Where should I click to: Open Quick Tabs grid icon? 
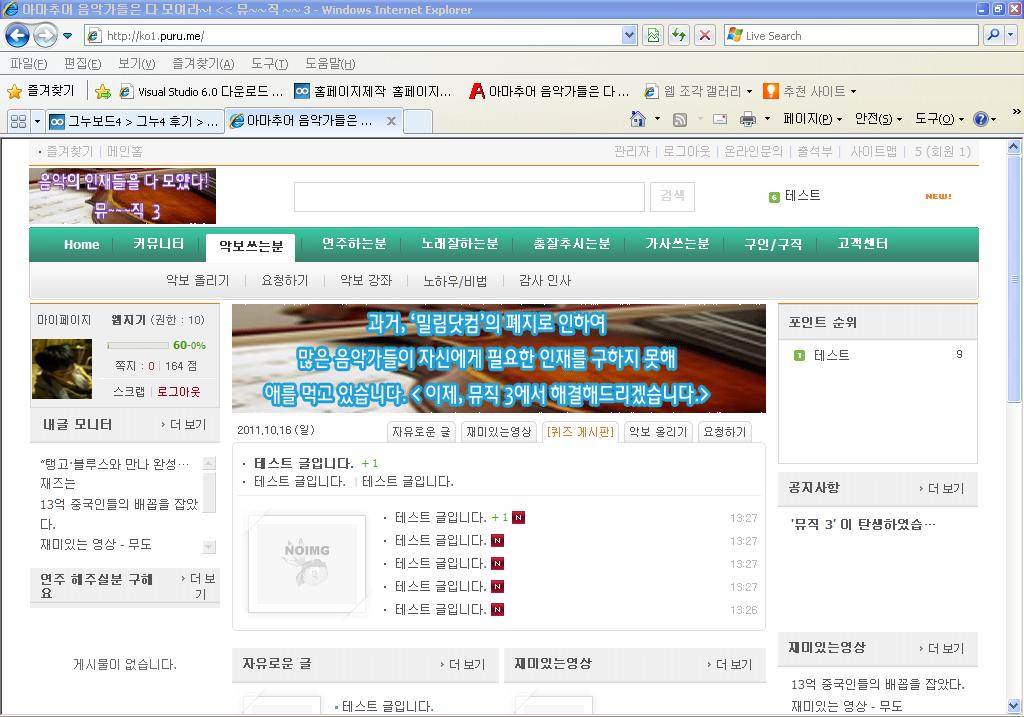tap(18, 121)
